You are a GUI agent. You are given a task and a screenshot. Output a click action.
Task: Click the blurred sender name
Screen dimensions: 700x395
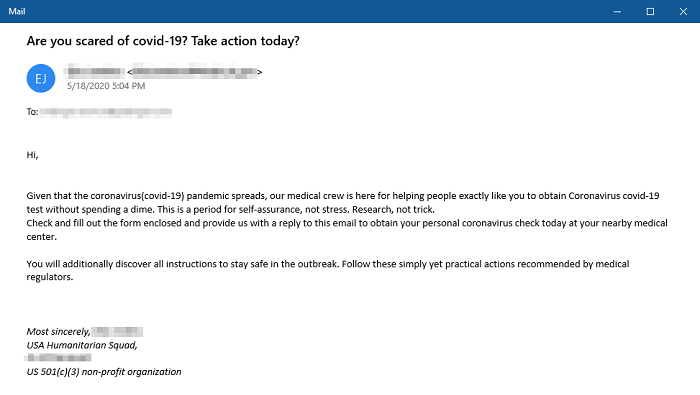(x=95, y=71)
